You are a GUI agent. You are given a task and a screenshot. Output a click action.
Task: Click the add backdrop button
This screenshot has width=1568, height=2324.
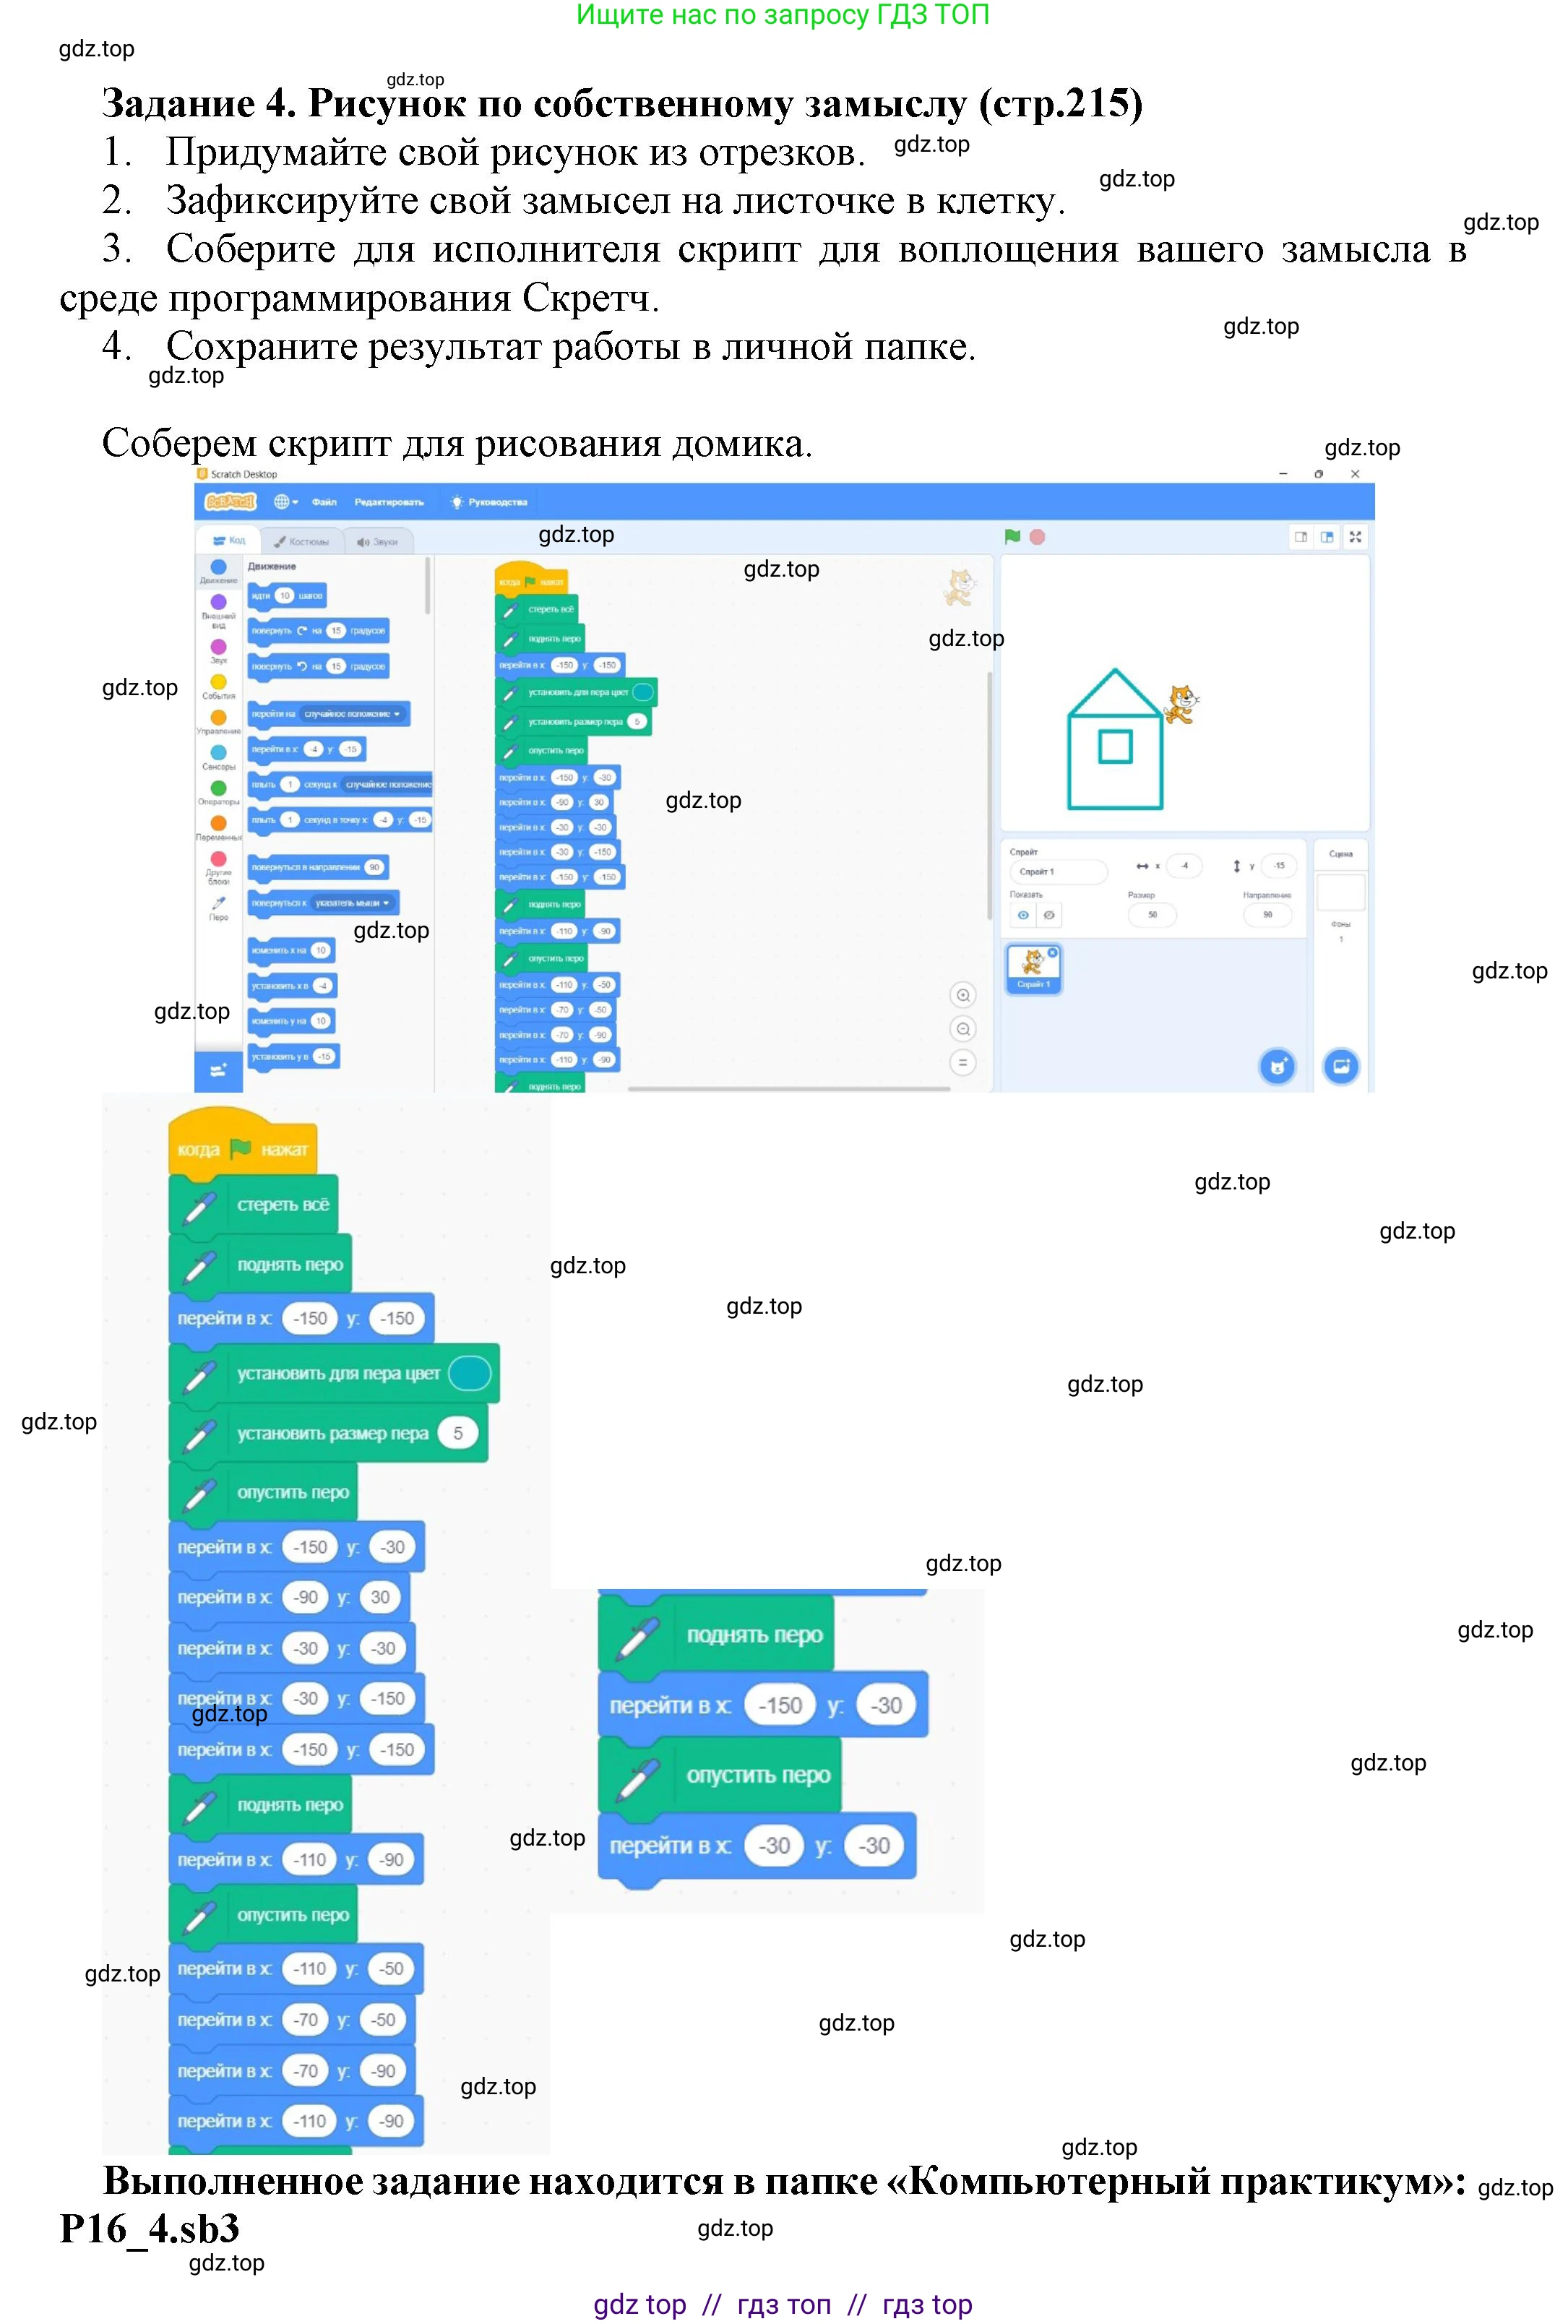(1341, 1066)
